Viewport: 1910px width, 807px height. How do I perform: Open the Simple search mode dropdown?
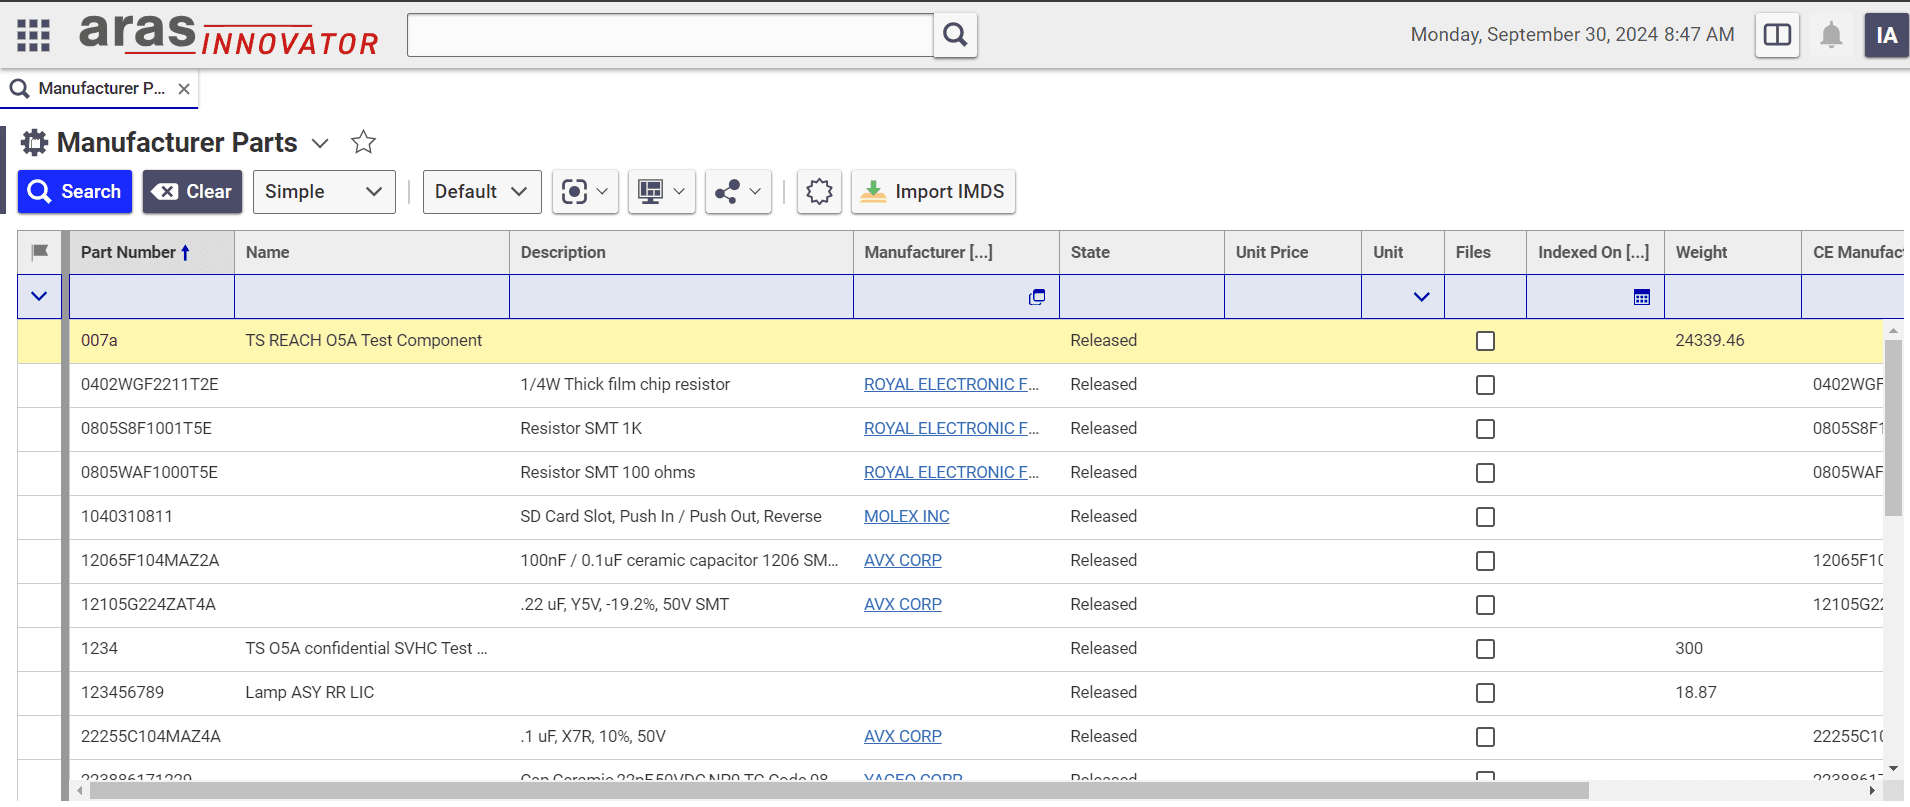click(324, 191)
